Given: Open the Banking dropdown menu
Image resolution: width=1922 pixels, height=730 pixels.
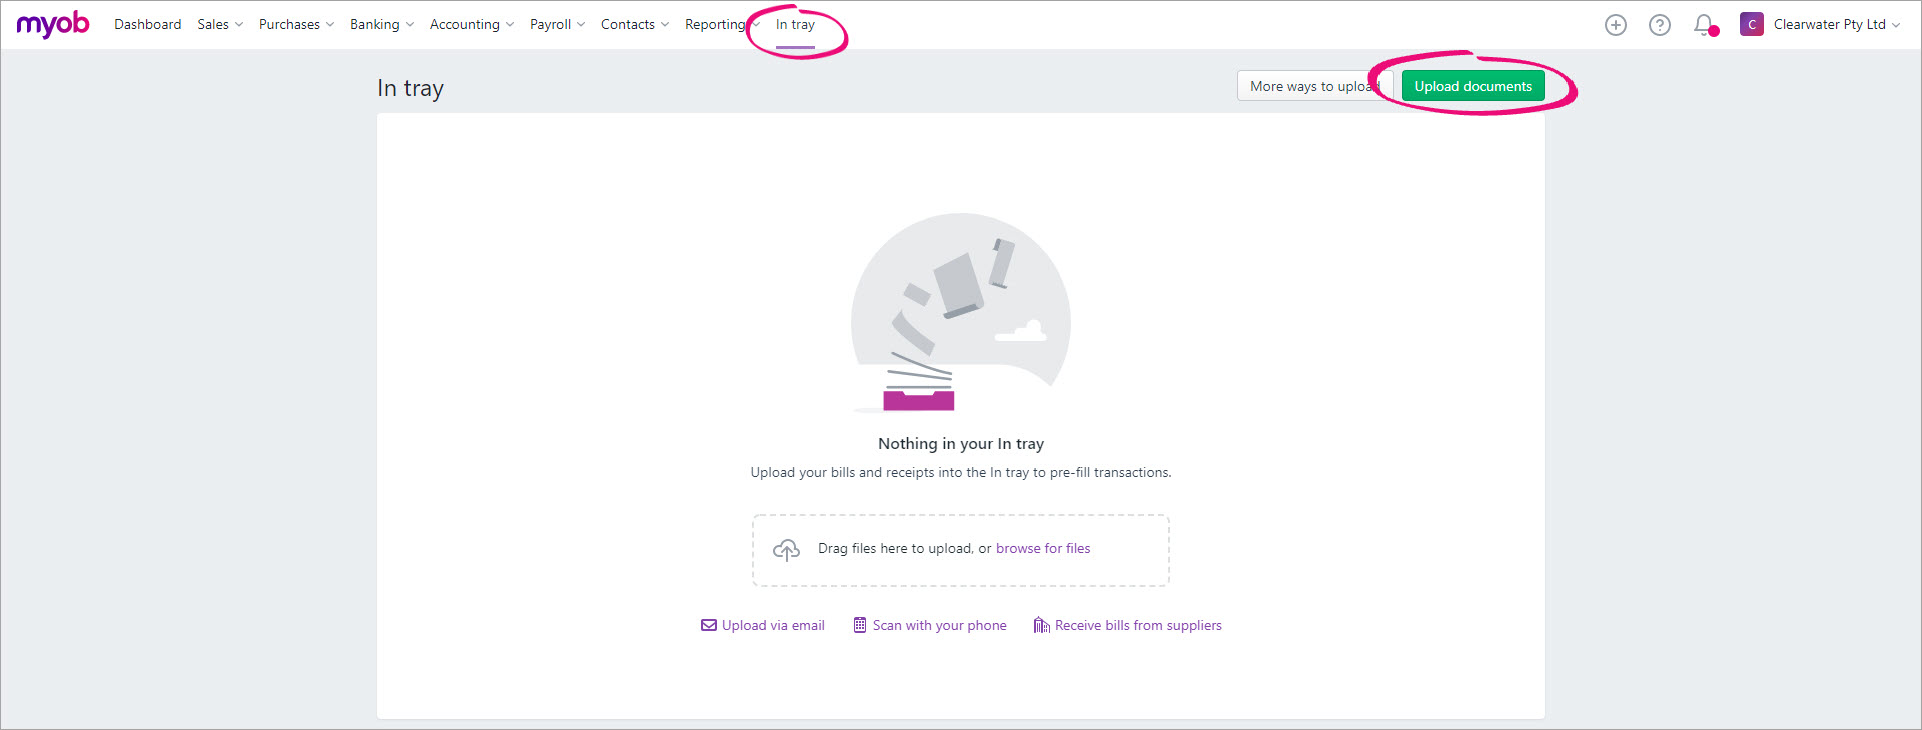Looking at the screenshot, I should (x=381, y=25).
